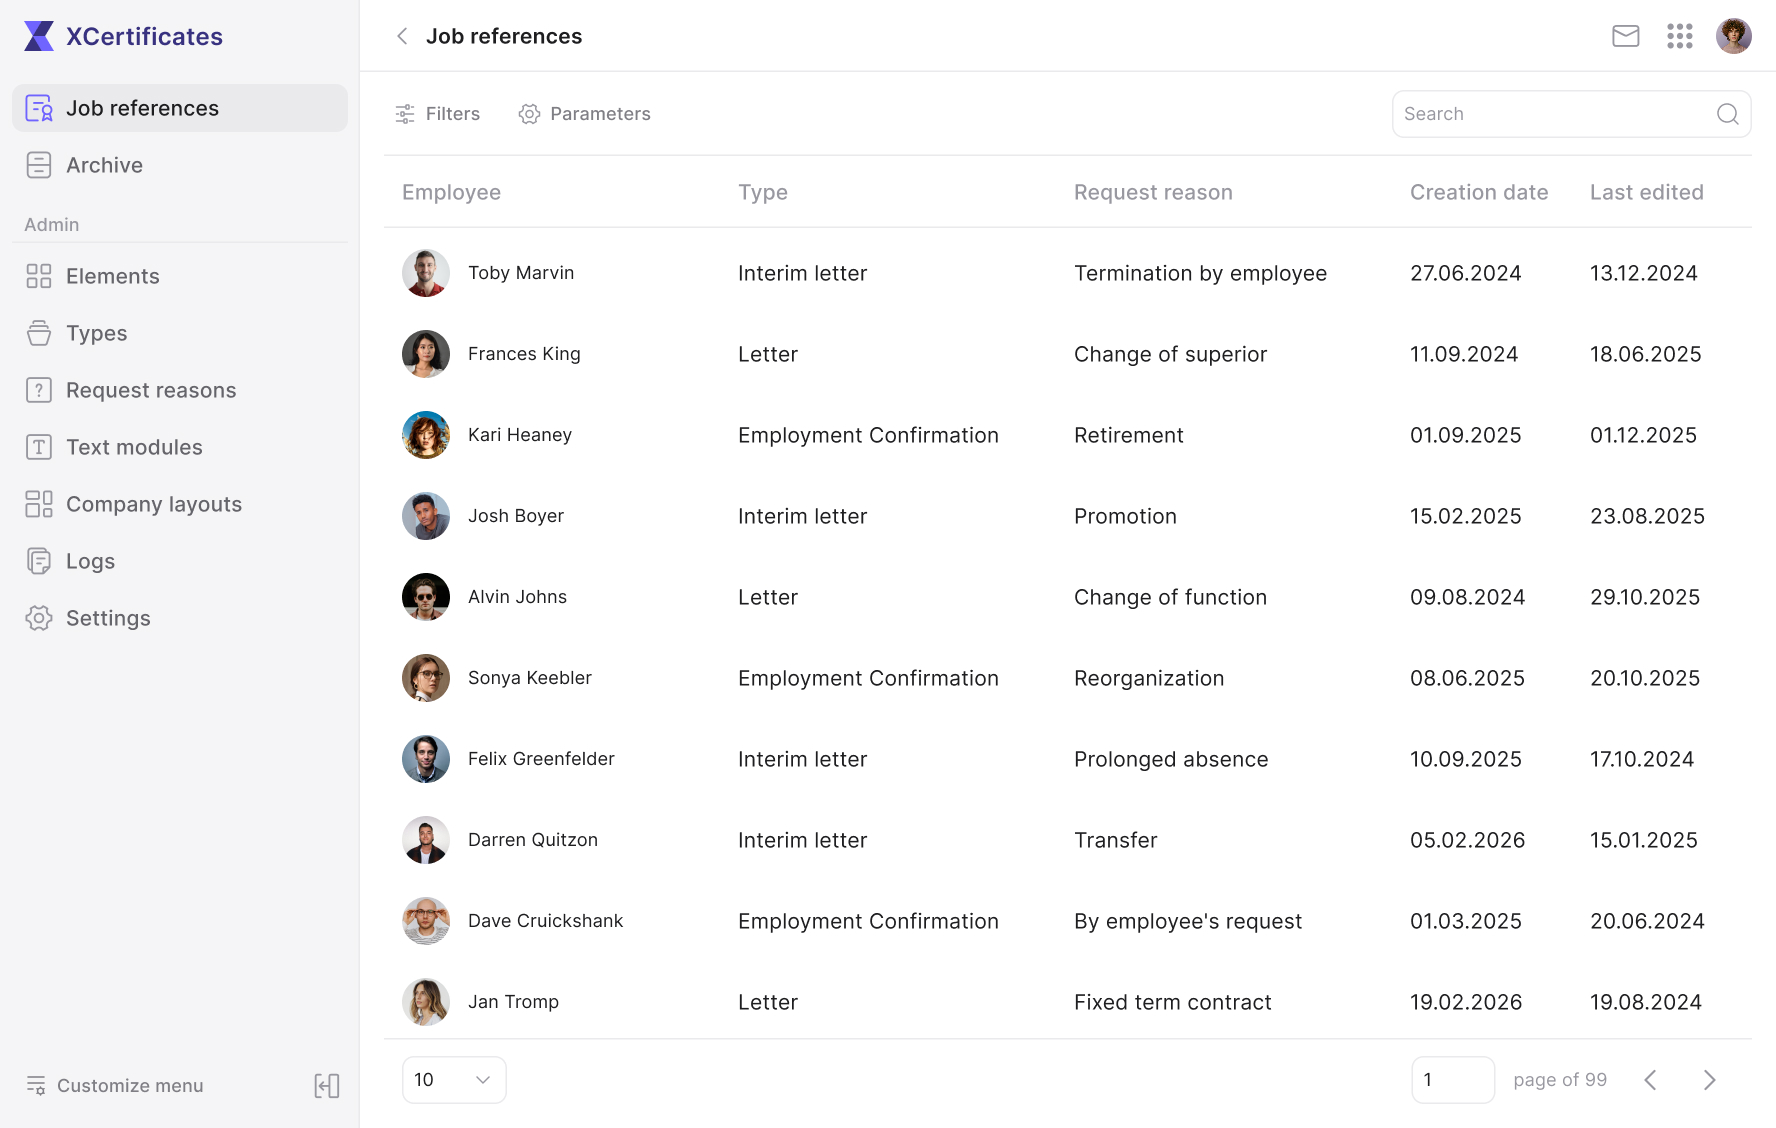Click the user profile avatar
Viewport: 1776px width, 1128px height.
point(1734,36)
